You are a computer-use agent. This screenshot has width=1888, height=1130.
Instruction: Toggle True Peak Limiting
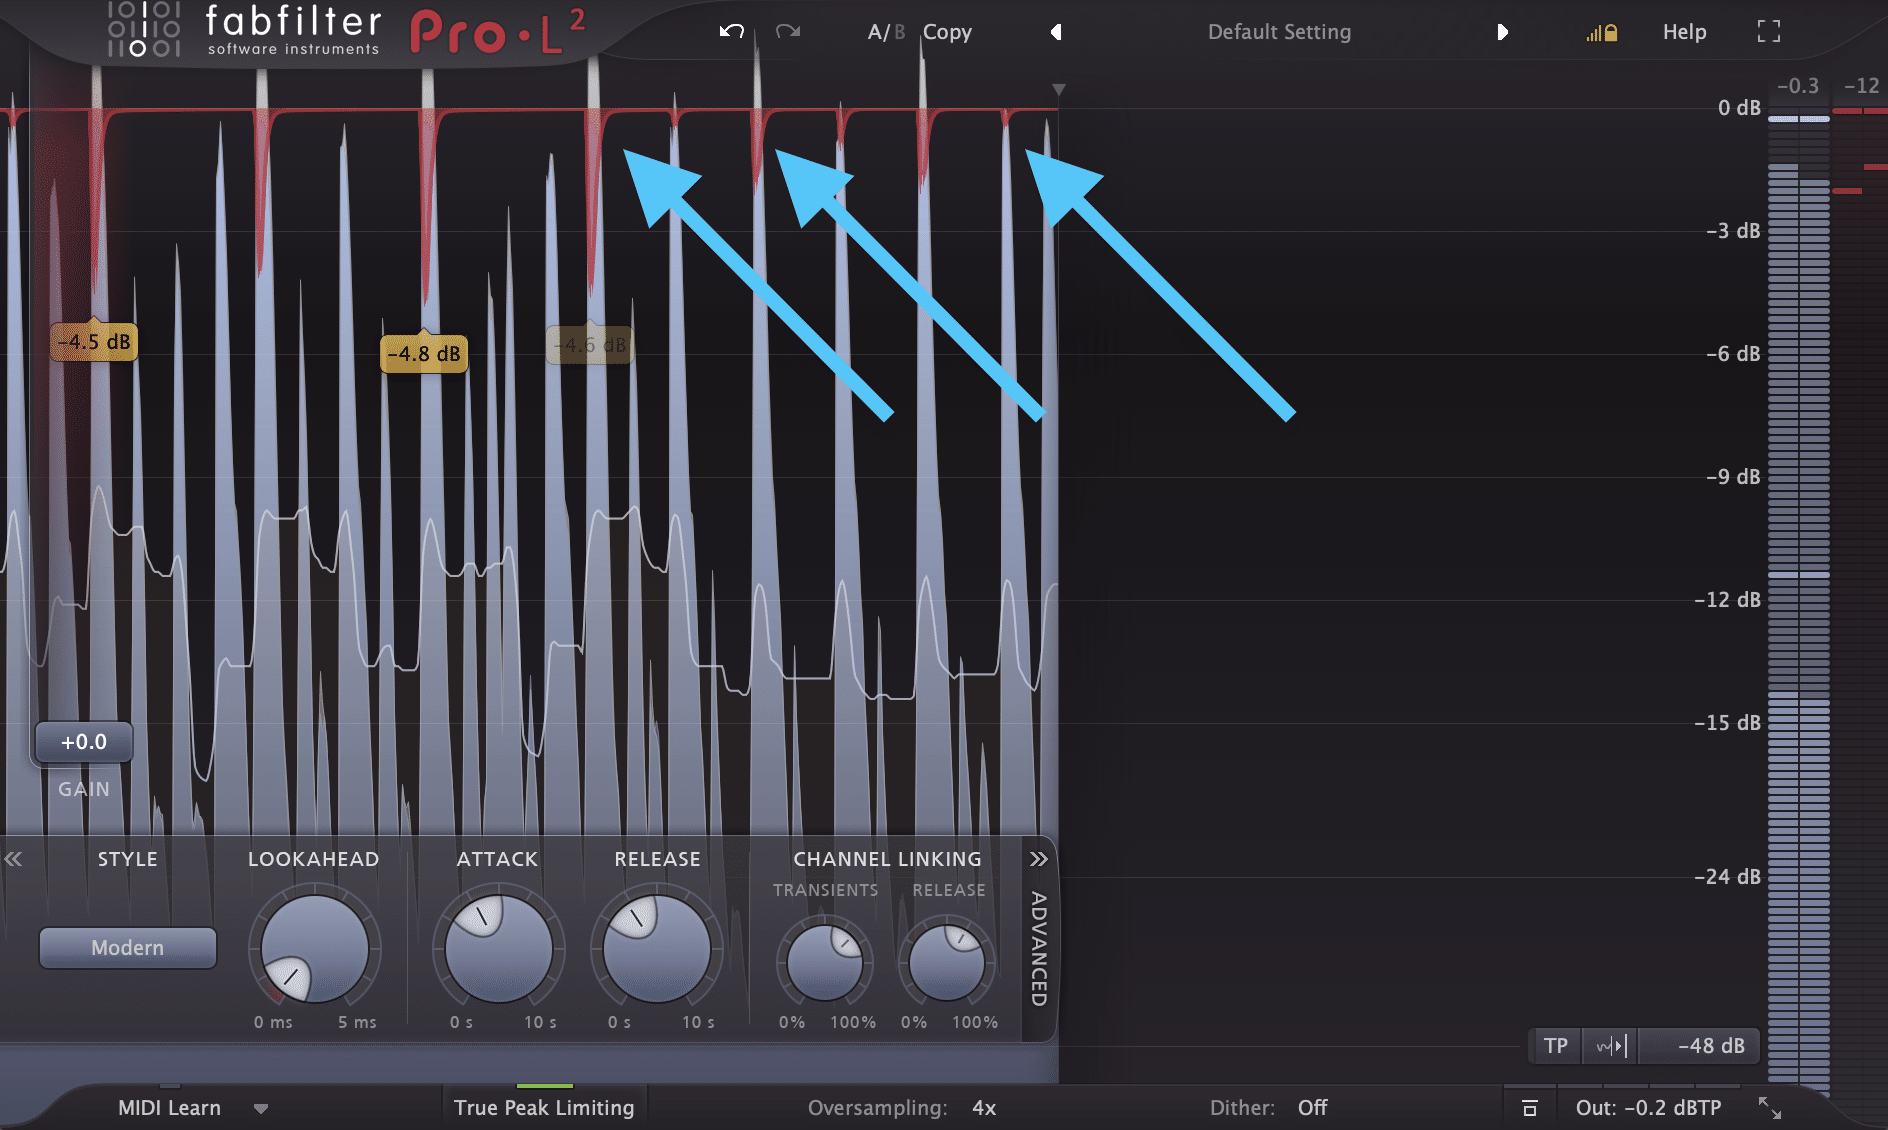(544, 1107)
